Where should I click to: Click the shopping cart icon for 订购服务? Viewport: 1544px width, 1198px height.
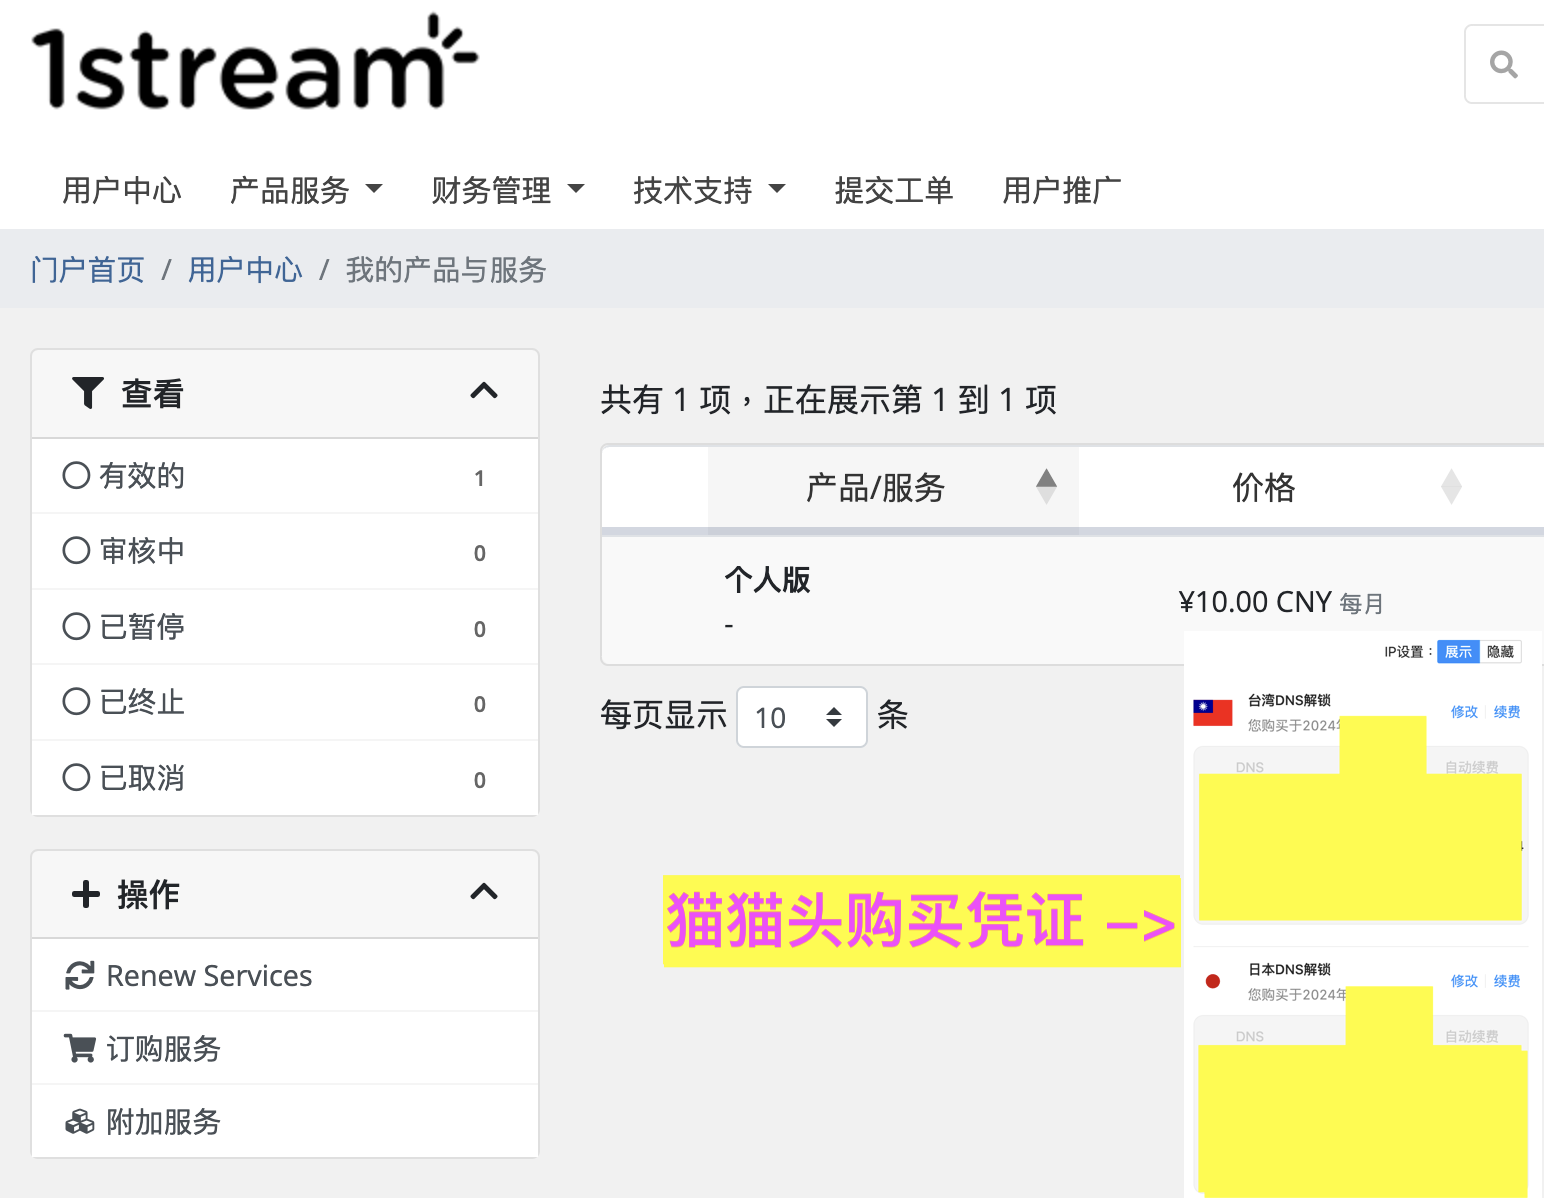(x=80, y=1048)
